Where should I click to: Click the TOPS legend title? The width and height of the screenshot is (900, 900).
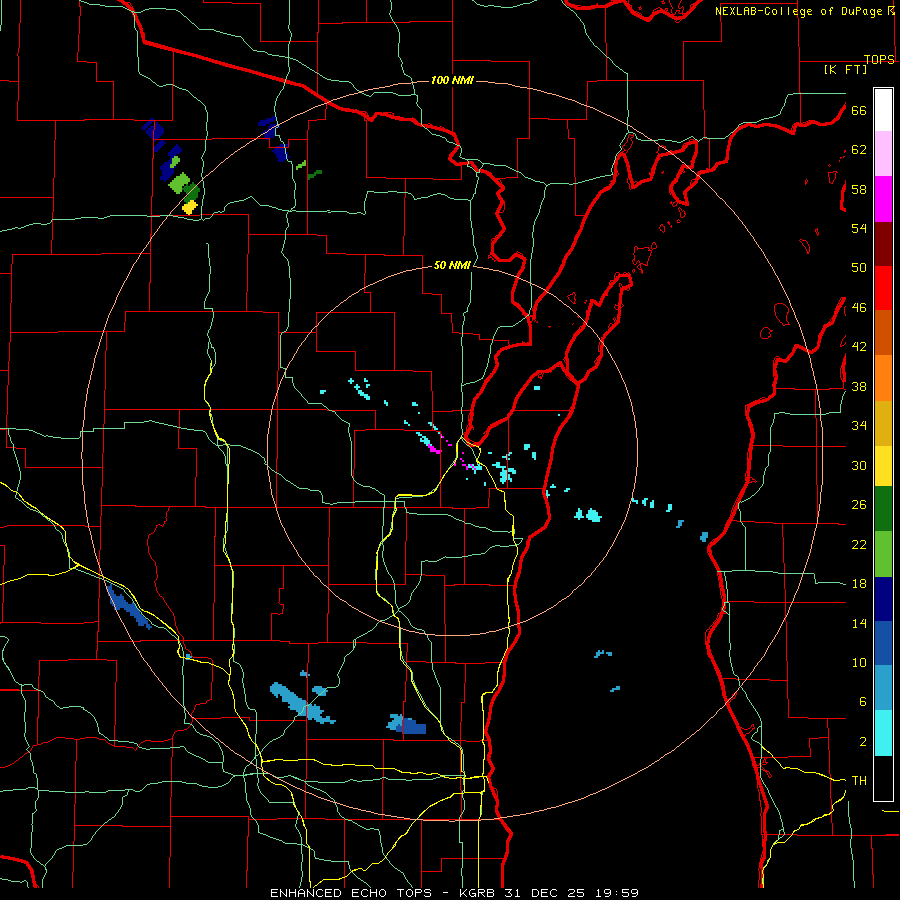click(x=879, y=59)
